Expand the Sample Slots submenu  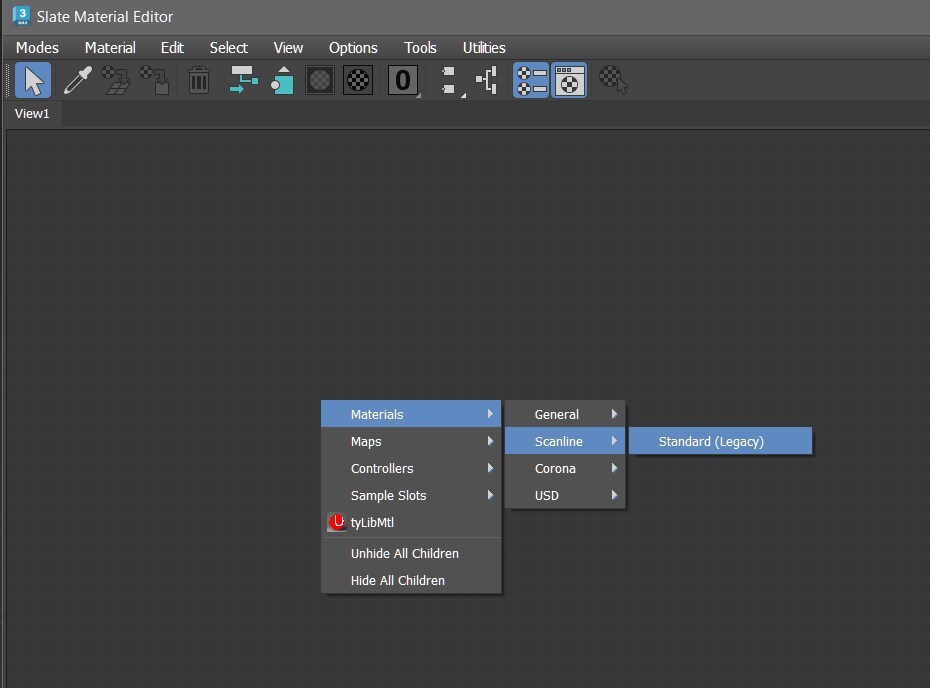pyautogui.click(x=411, y=495)
